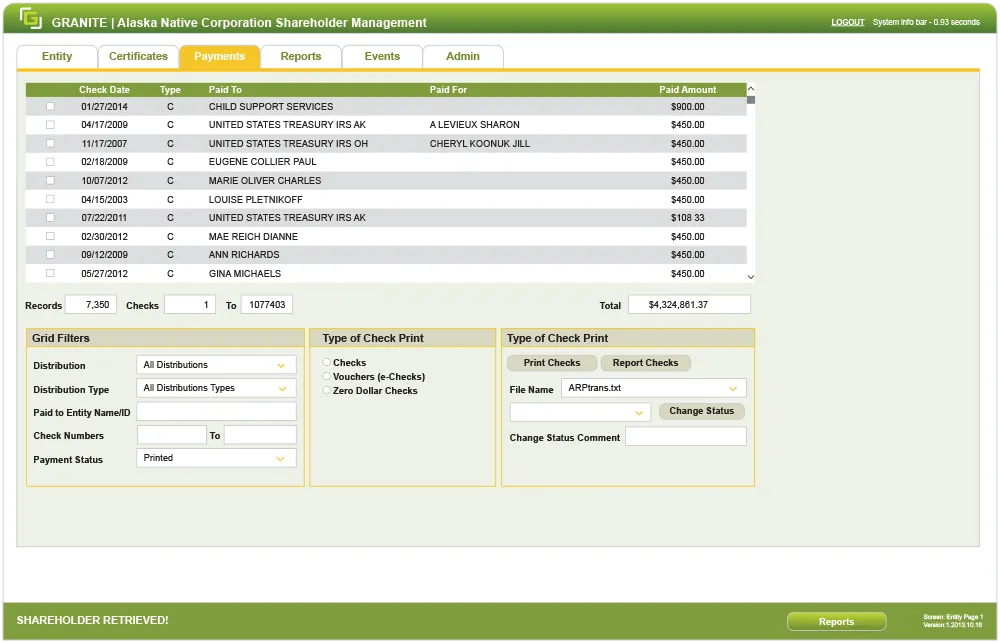Click the Granite logo icon

[31, 20]
